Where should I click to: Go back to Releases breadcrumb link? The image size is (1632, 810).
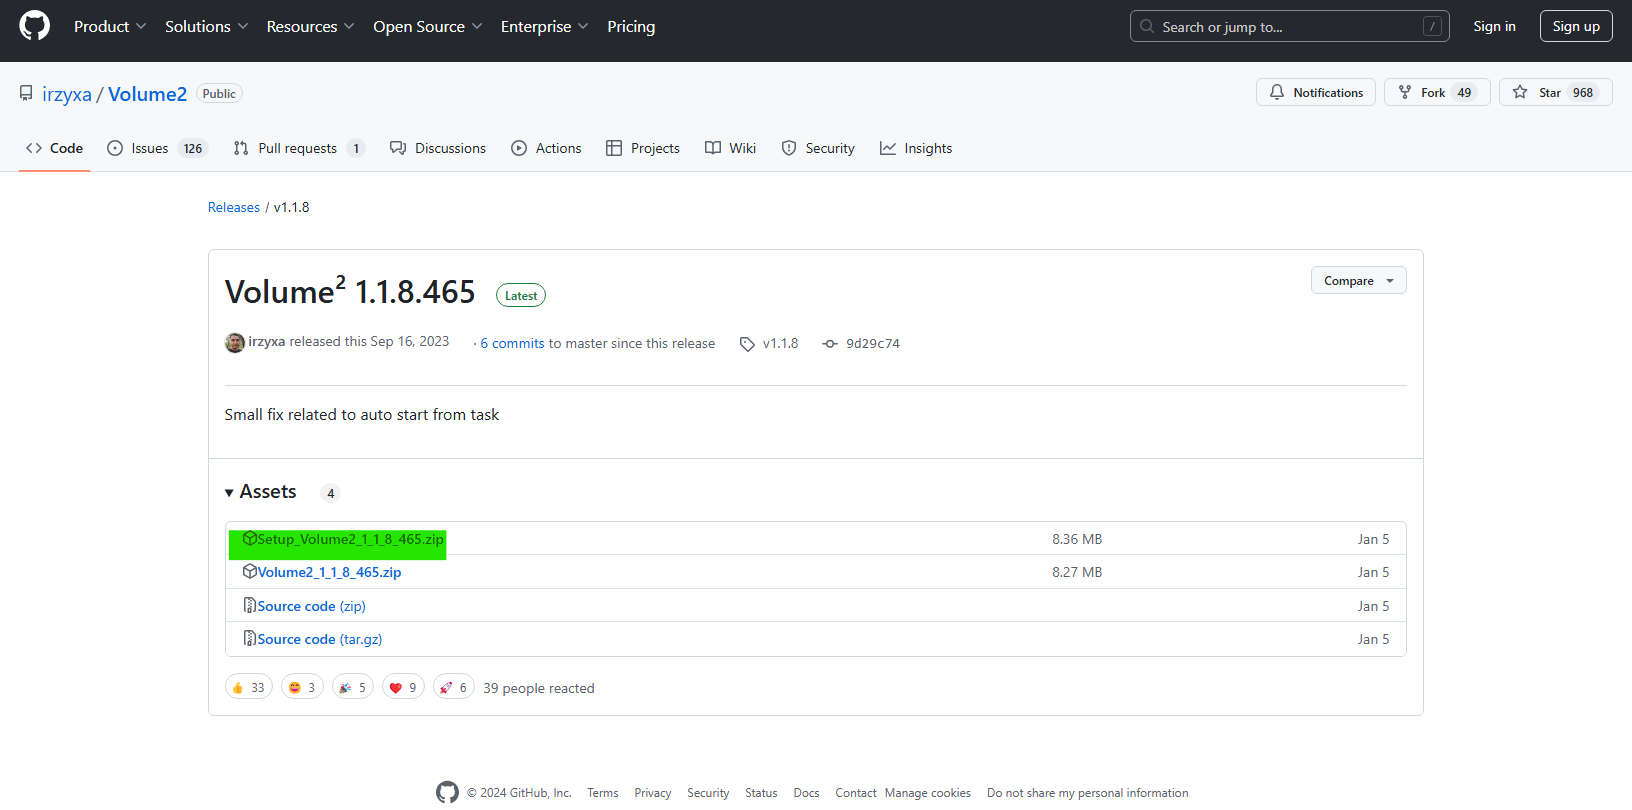pos(234,207)
